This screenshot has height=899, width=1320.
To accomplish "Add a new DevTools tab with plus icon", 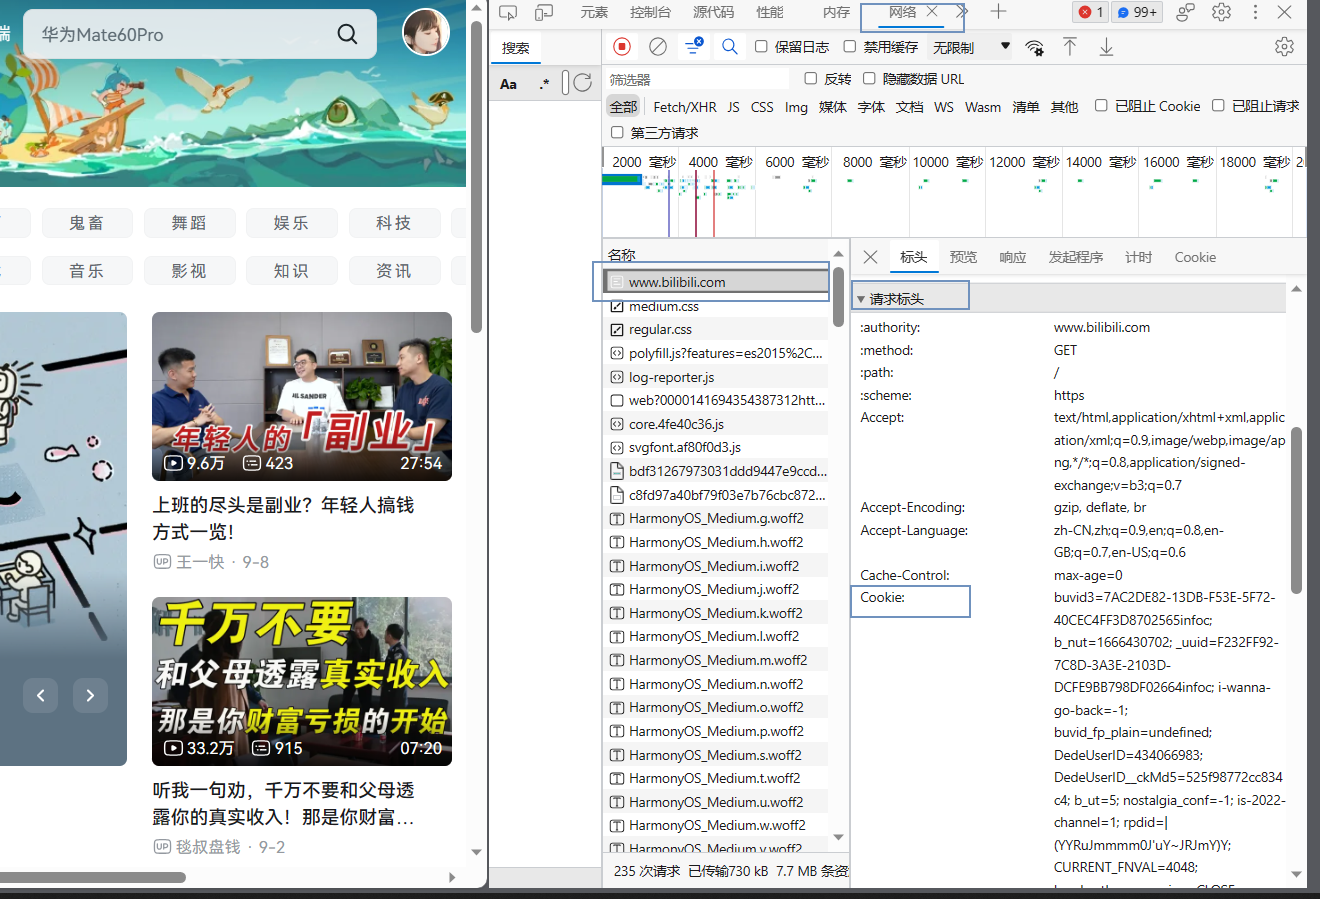I will coord(998,12).
